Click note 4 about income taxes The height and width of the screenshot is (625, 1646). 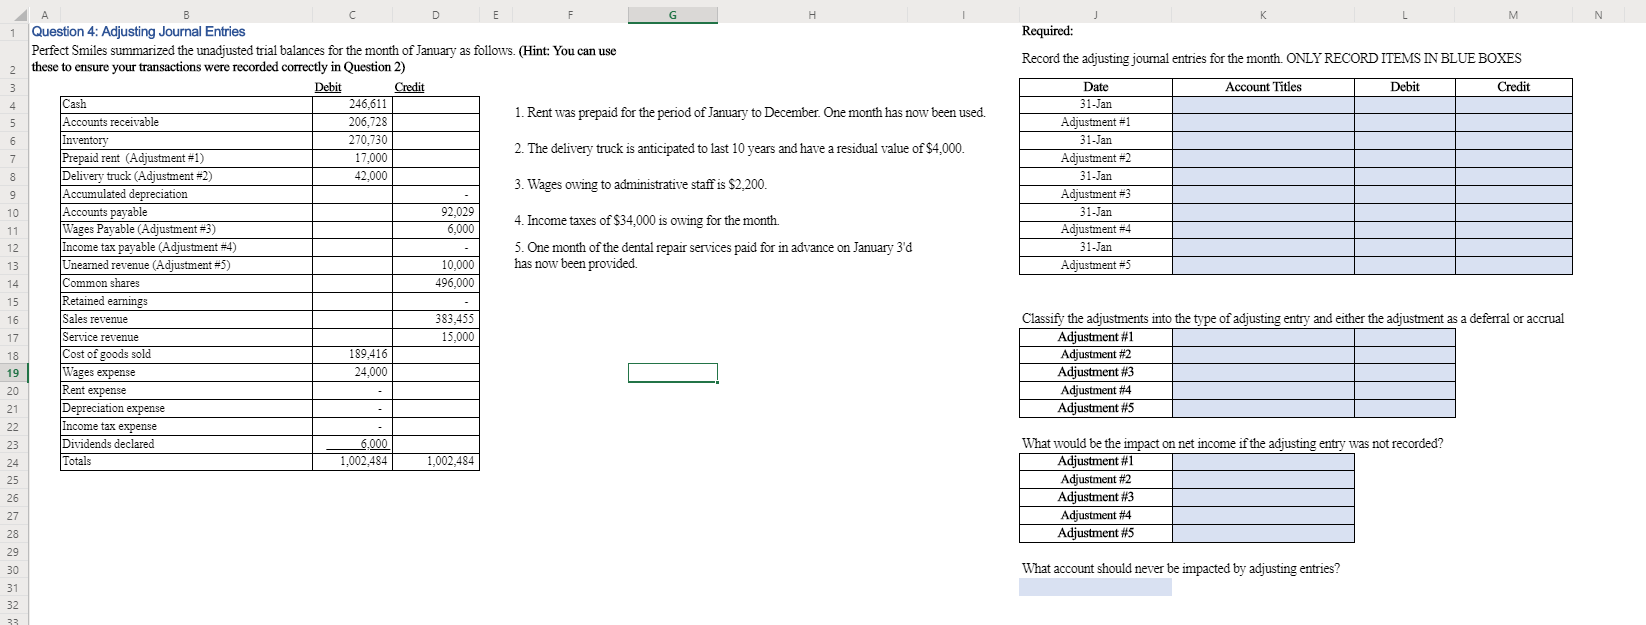click(x=646, y=221)
